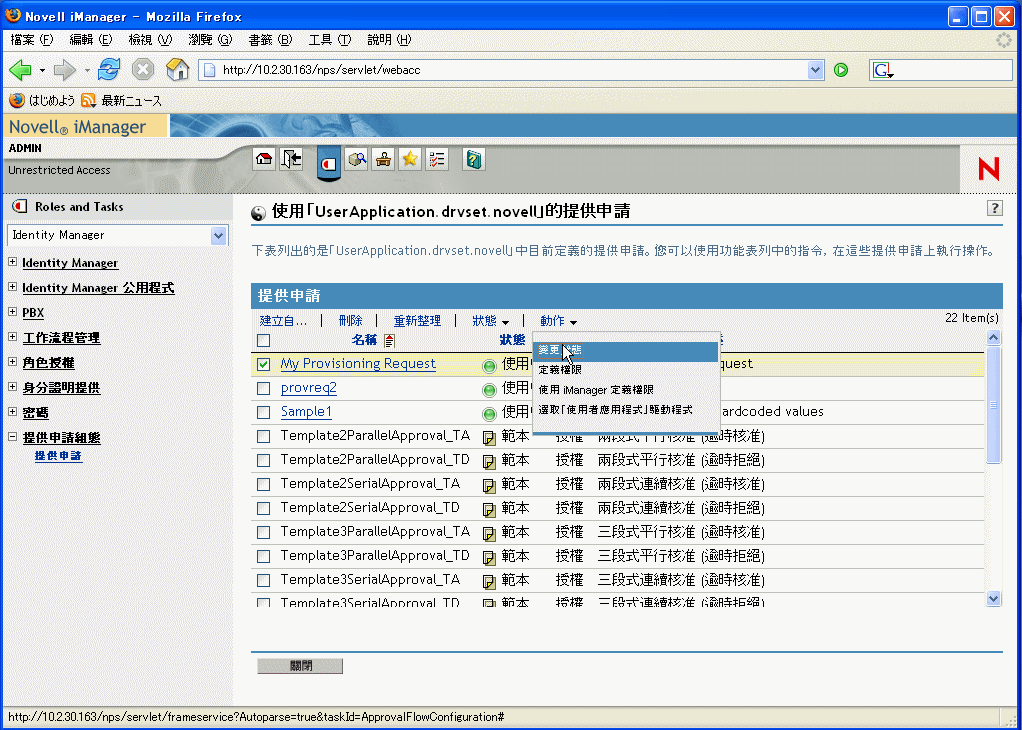
Task: Click template icon of Template3SerialApproval_TA row
Action: 489,581
